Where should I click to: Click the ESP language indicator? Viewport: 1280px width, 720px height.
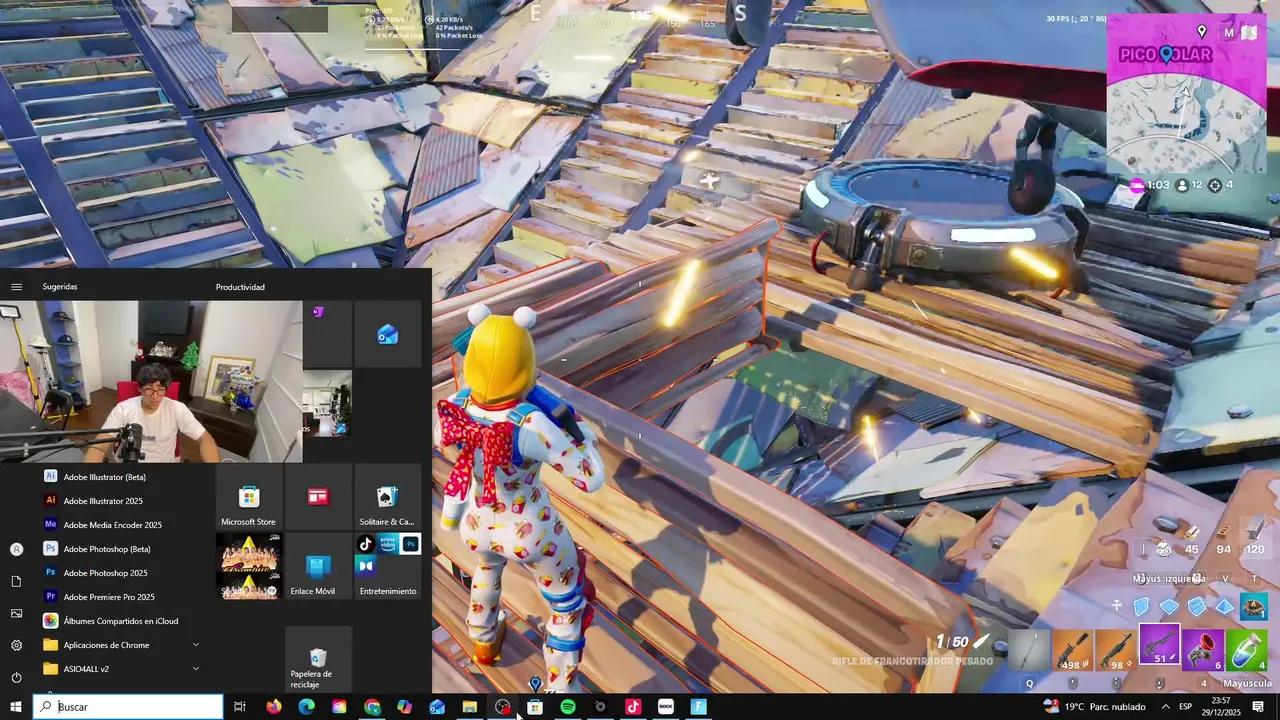pyautogui.click(x=1186, y=707)
